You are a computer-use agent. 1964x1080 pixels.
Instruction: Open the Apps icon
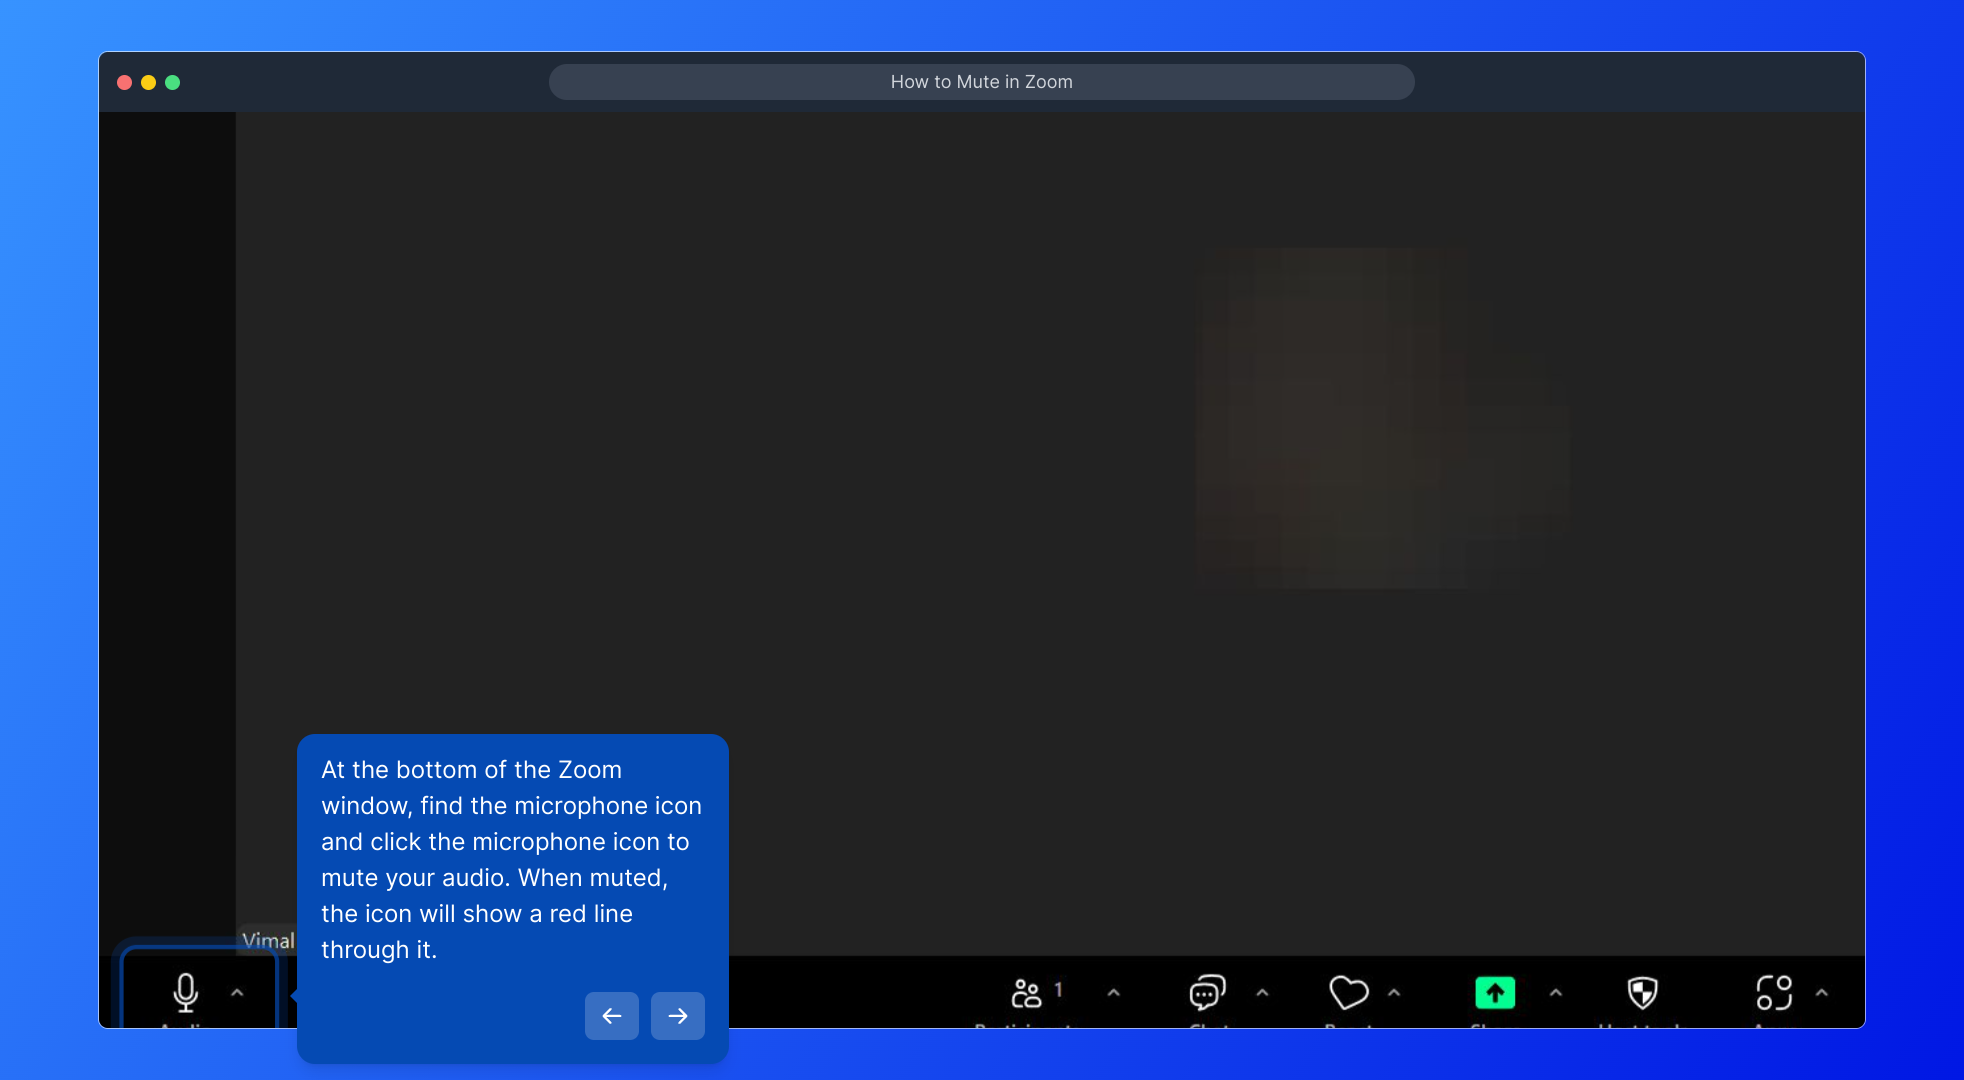1774,993
